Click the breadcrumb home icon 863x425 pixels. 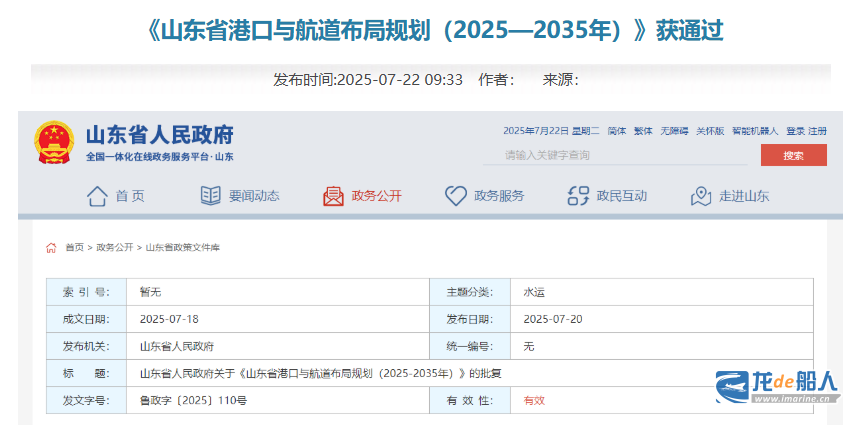coord(51,247)
